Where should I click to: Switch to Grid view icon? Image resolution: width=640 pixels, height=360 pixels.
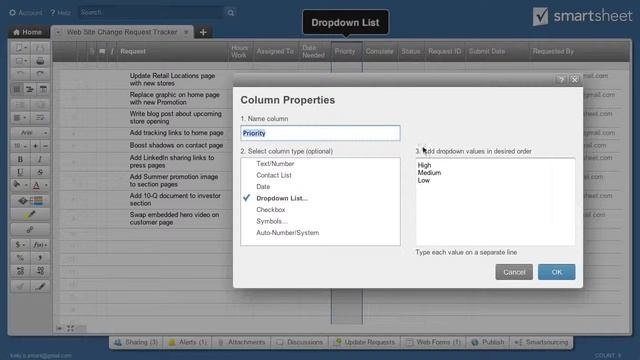click(x=17, y=89)
